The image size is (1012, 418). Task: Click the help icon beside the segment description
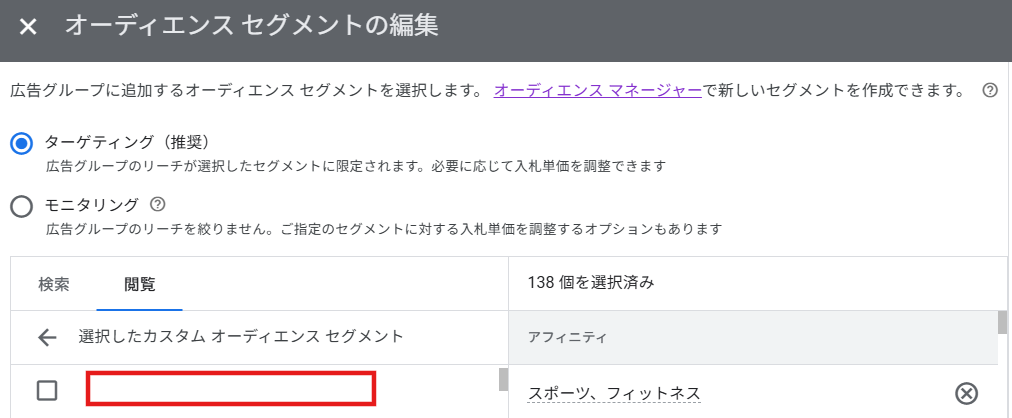(990, 90)
